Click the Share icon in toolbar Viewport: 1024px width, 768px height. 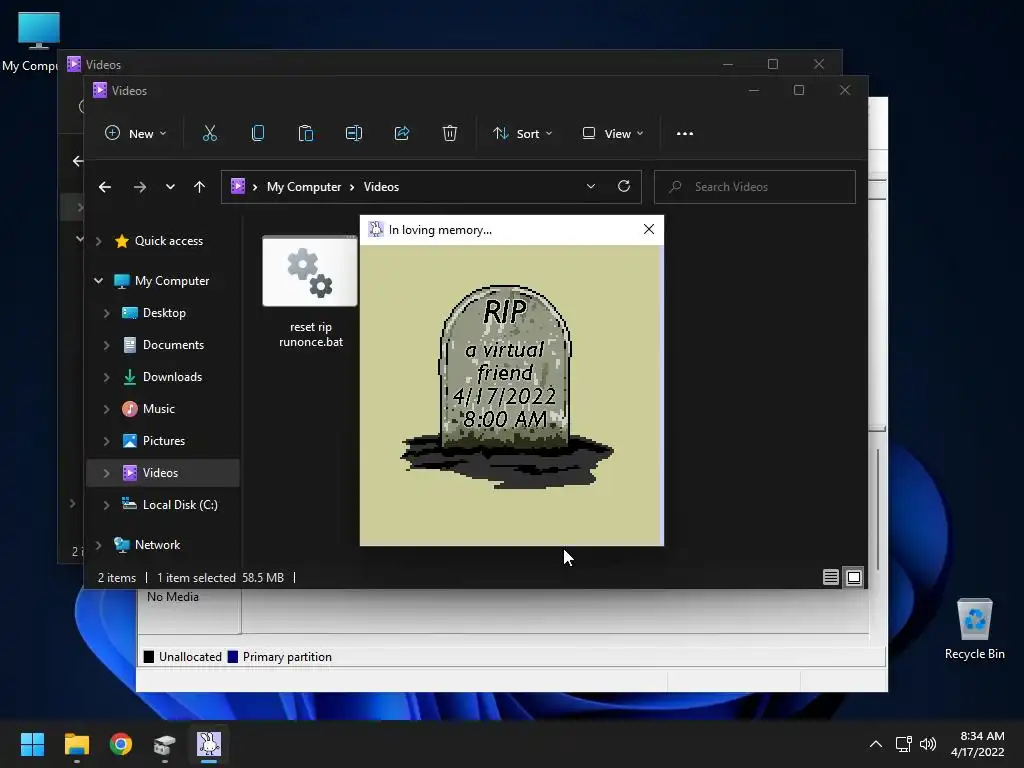click(x=402, y=133)
